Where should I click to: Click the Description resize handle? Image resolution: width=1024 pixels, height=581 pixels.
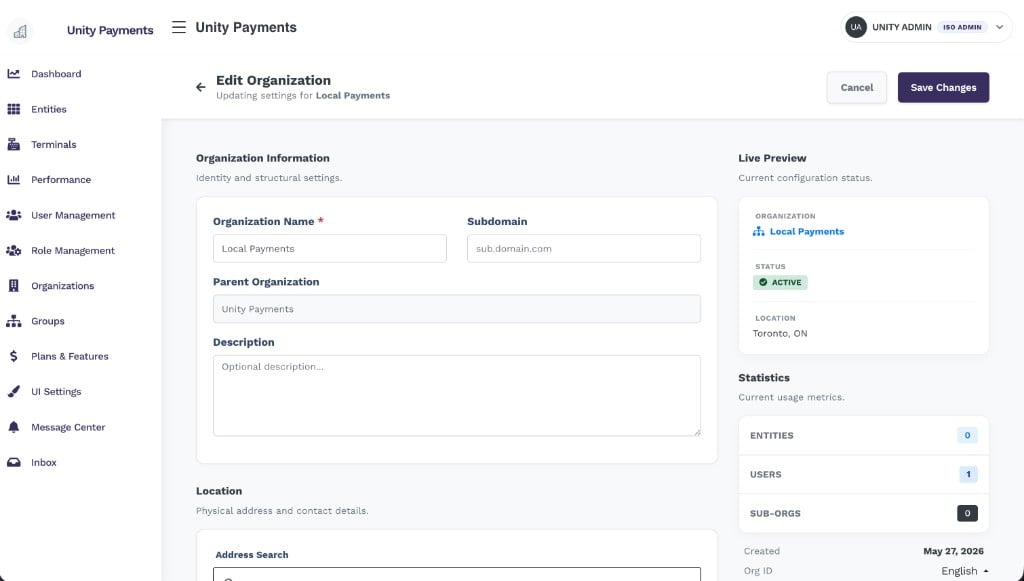pyautogui.click(x=697, y=432)
